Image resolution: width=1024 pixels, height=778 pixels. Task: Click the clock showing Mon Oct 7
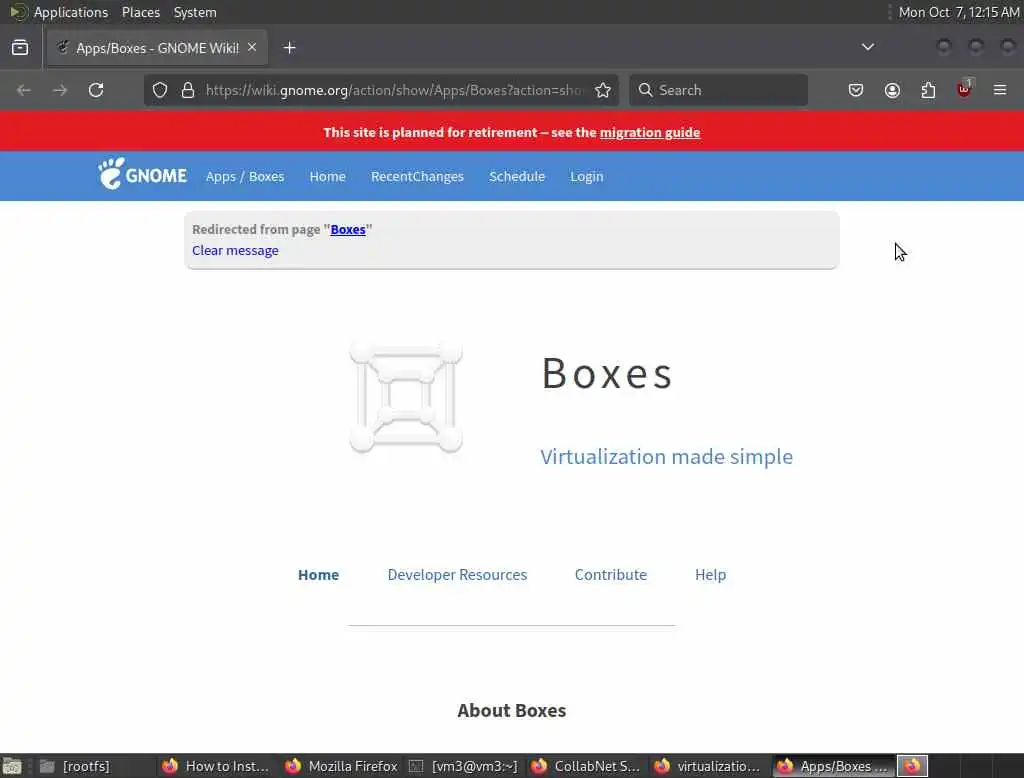click(959, 12)
